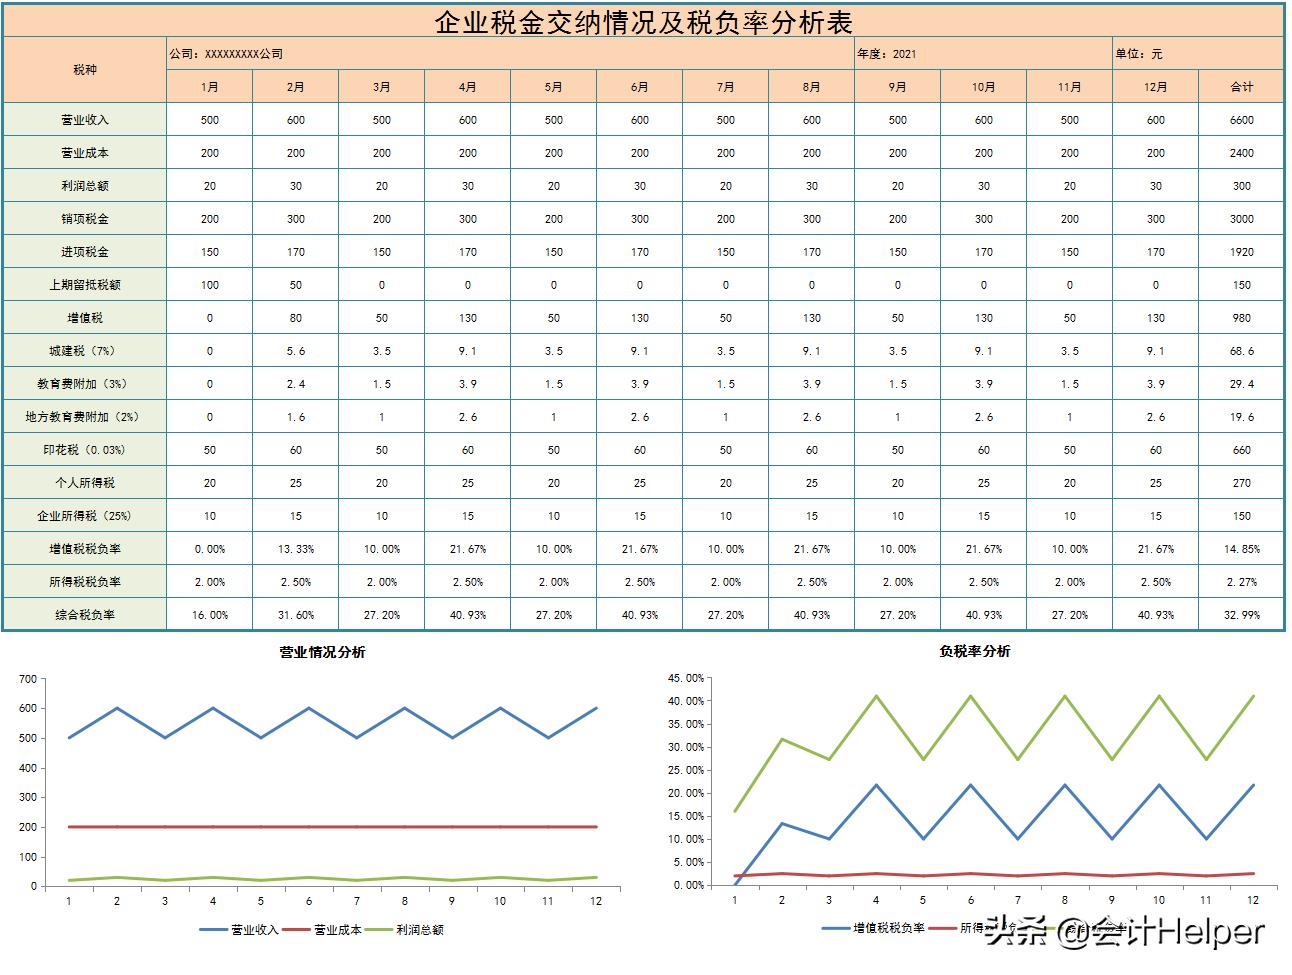1292x975 pixels.
Task: Click the 增值税 row label
Action: pos(84,317)
